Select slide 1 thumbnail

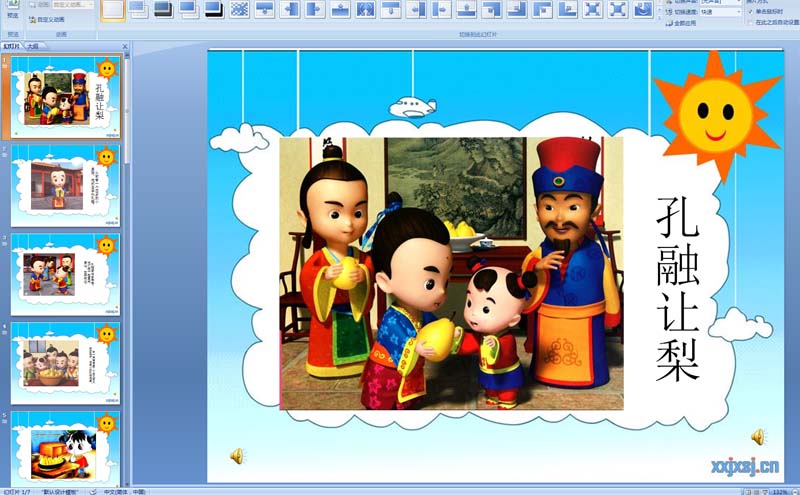pyautogui.click(x=65, y=97)
